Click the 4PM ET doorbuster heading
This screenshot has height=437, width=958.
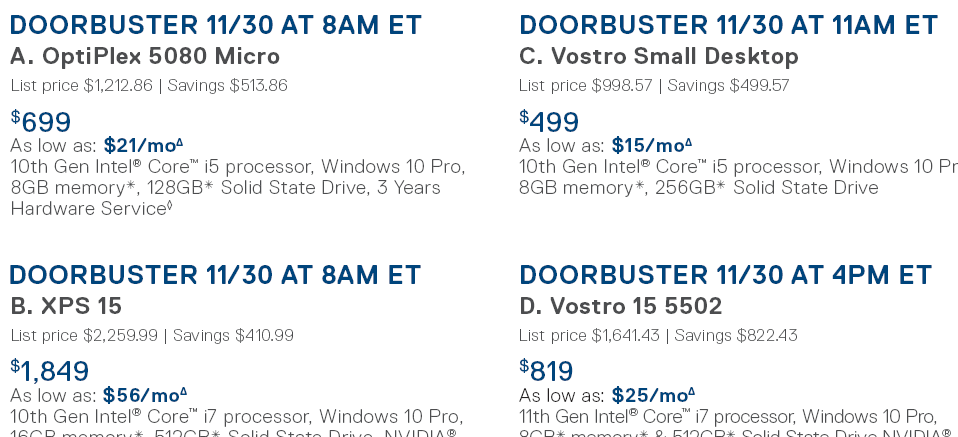(x=725, y=275)
